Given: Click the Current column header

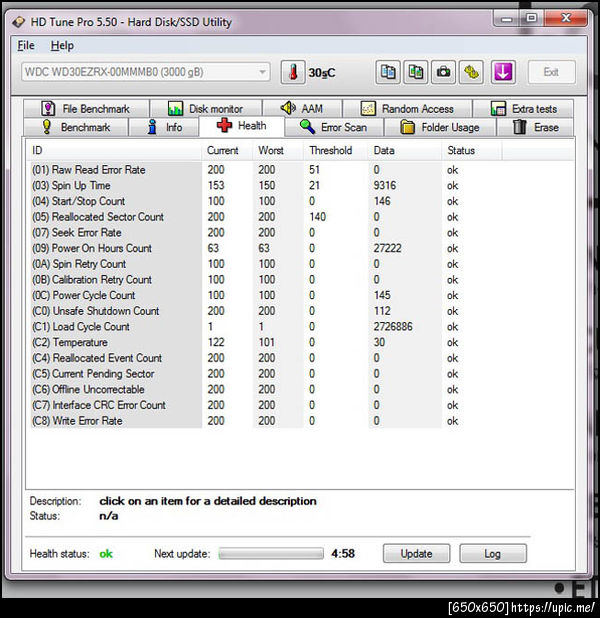Looking at the screenshot, I should [x=227, y=151].
